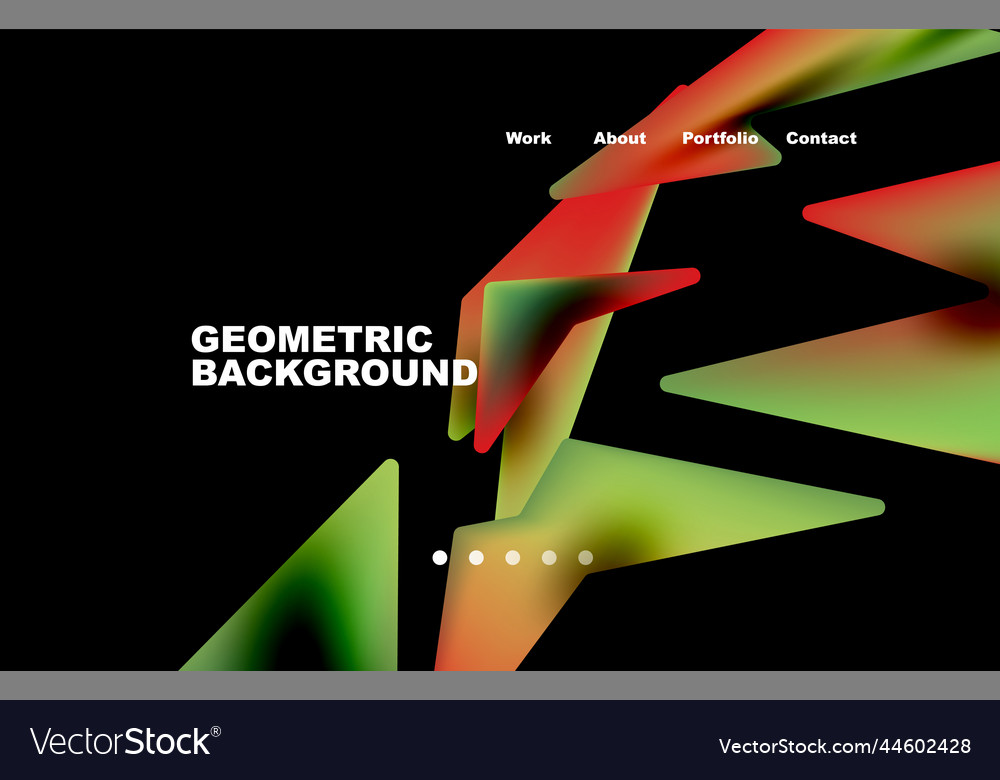Click the registered trademark symbol near the logo
The image size is (1000, 780).
(213, 730)
